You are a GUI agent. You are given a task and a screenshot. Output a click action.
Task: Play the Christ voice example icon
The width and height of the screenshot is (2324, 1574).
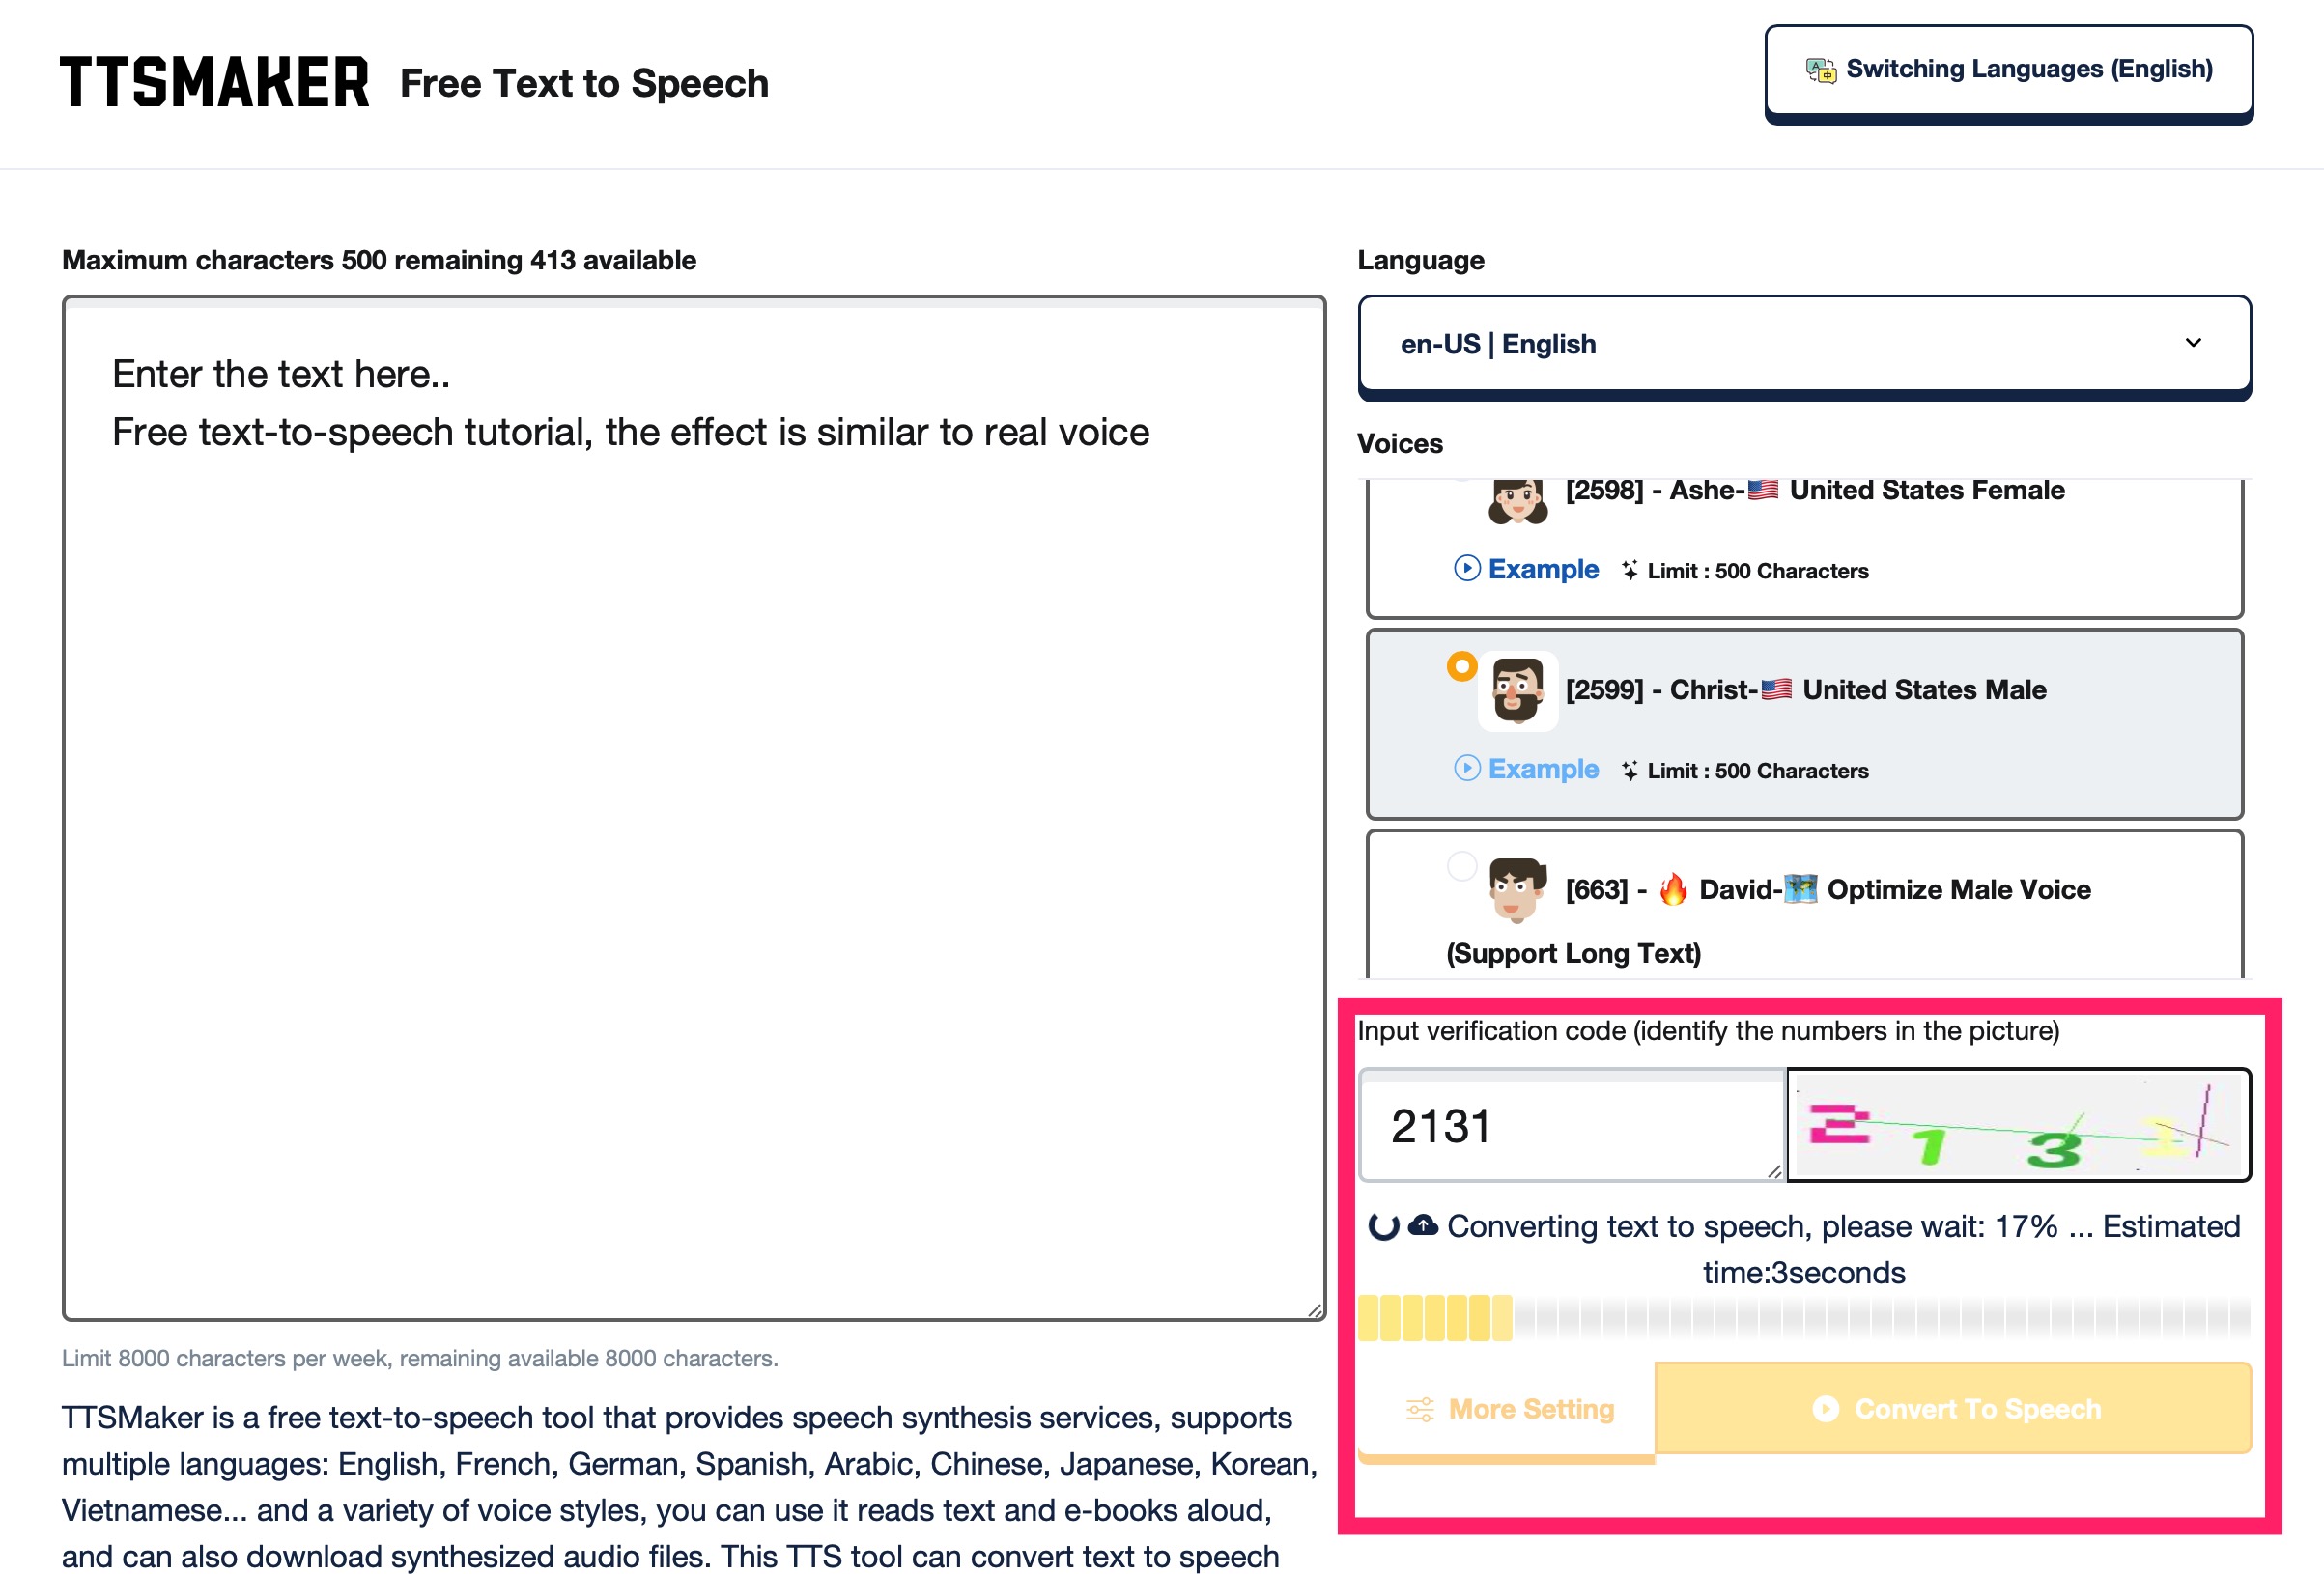(x=1466, y=769)
